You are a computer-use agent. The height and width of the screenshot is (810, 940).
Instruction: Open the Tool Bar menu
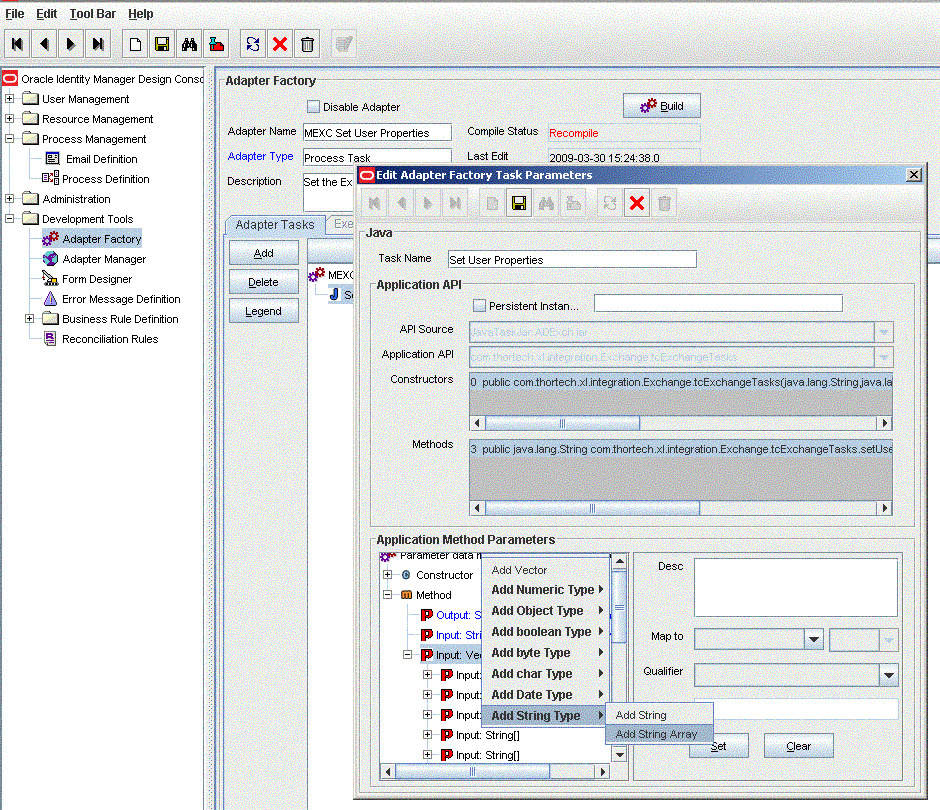pyautogui.click(x=92, y=14)
